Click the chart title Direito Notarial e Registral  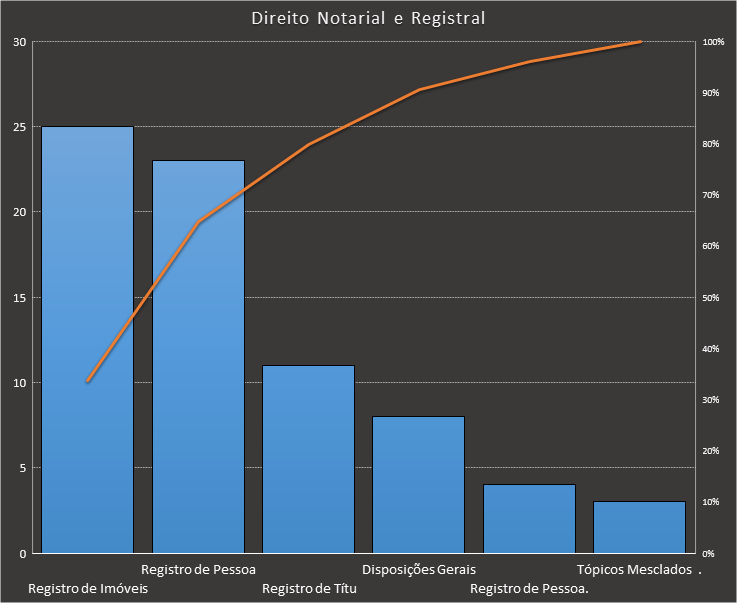coord(368,18)
